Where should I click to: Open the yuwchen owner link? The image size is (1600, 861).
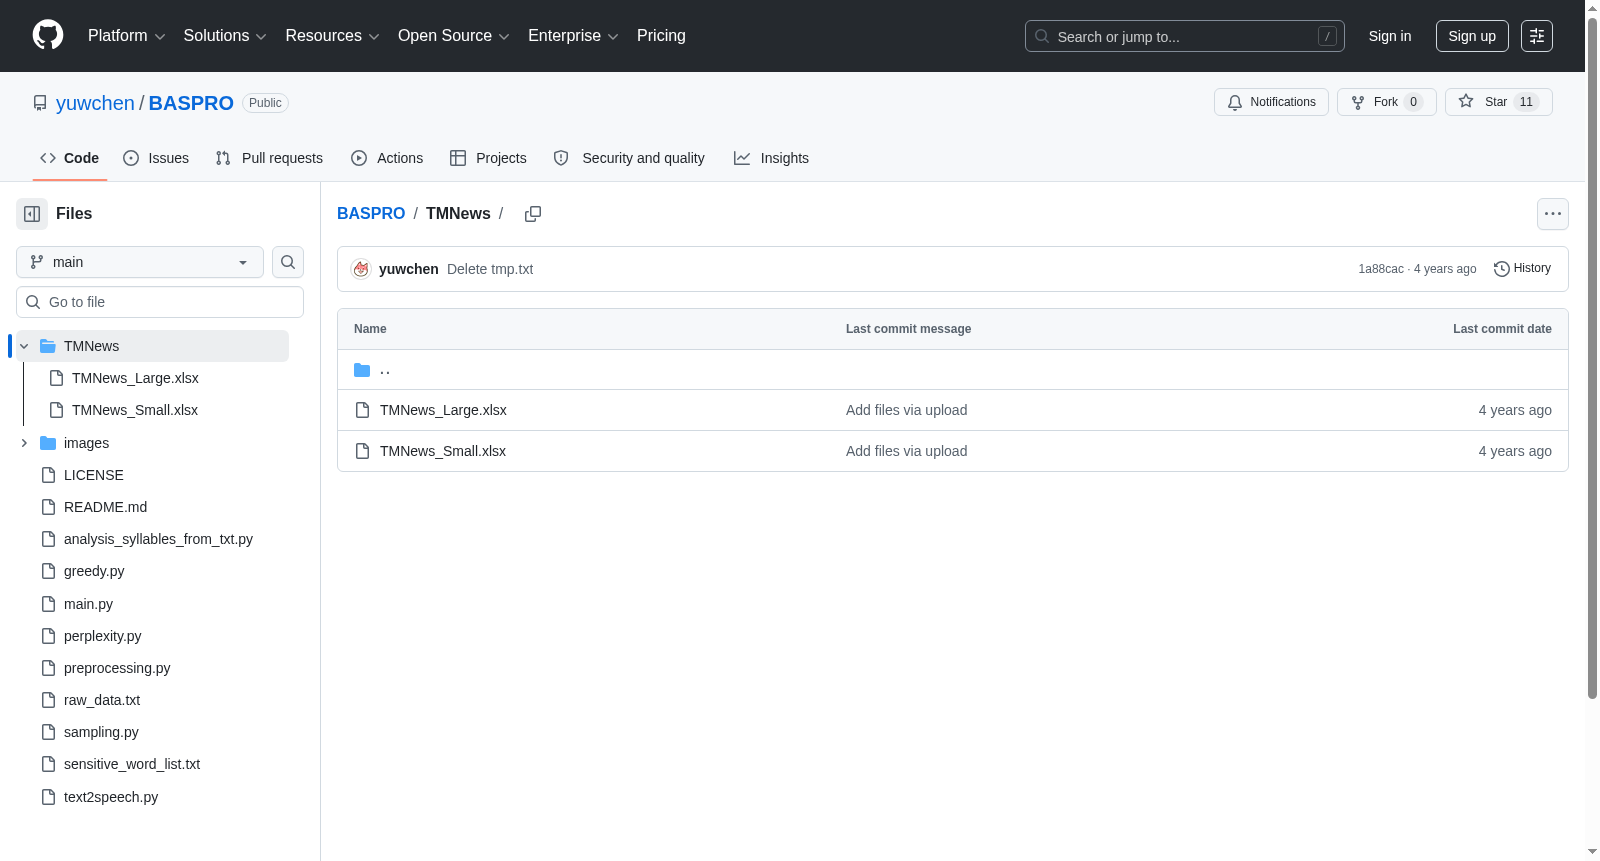[x=95, y=103]
